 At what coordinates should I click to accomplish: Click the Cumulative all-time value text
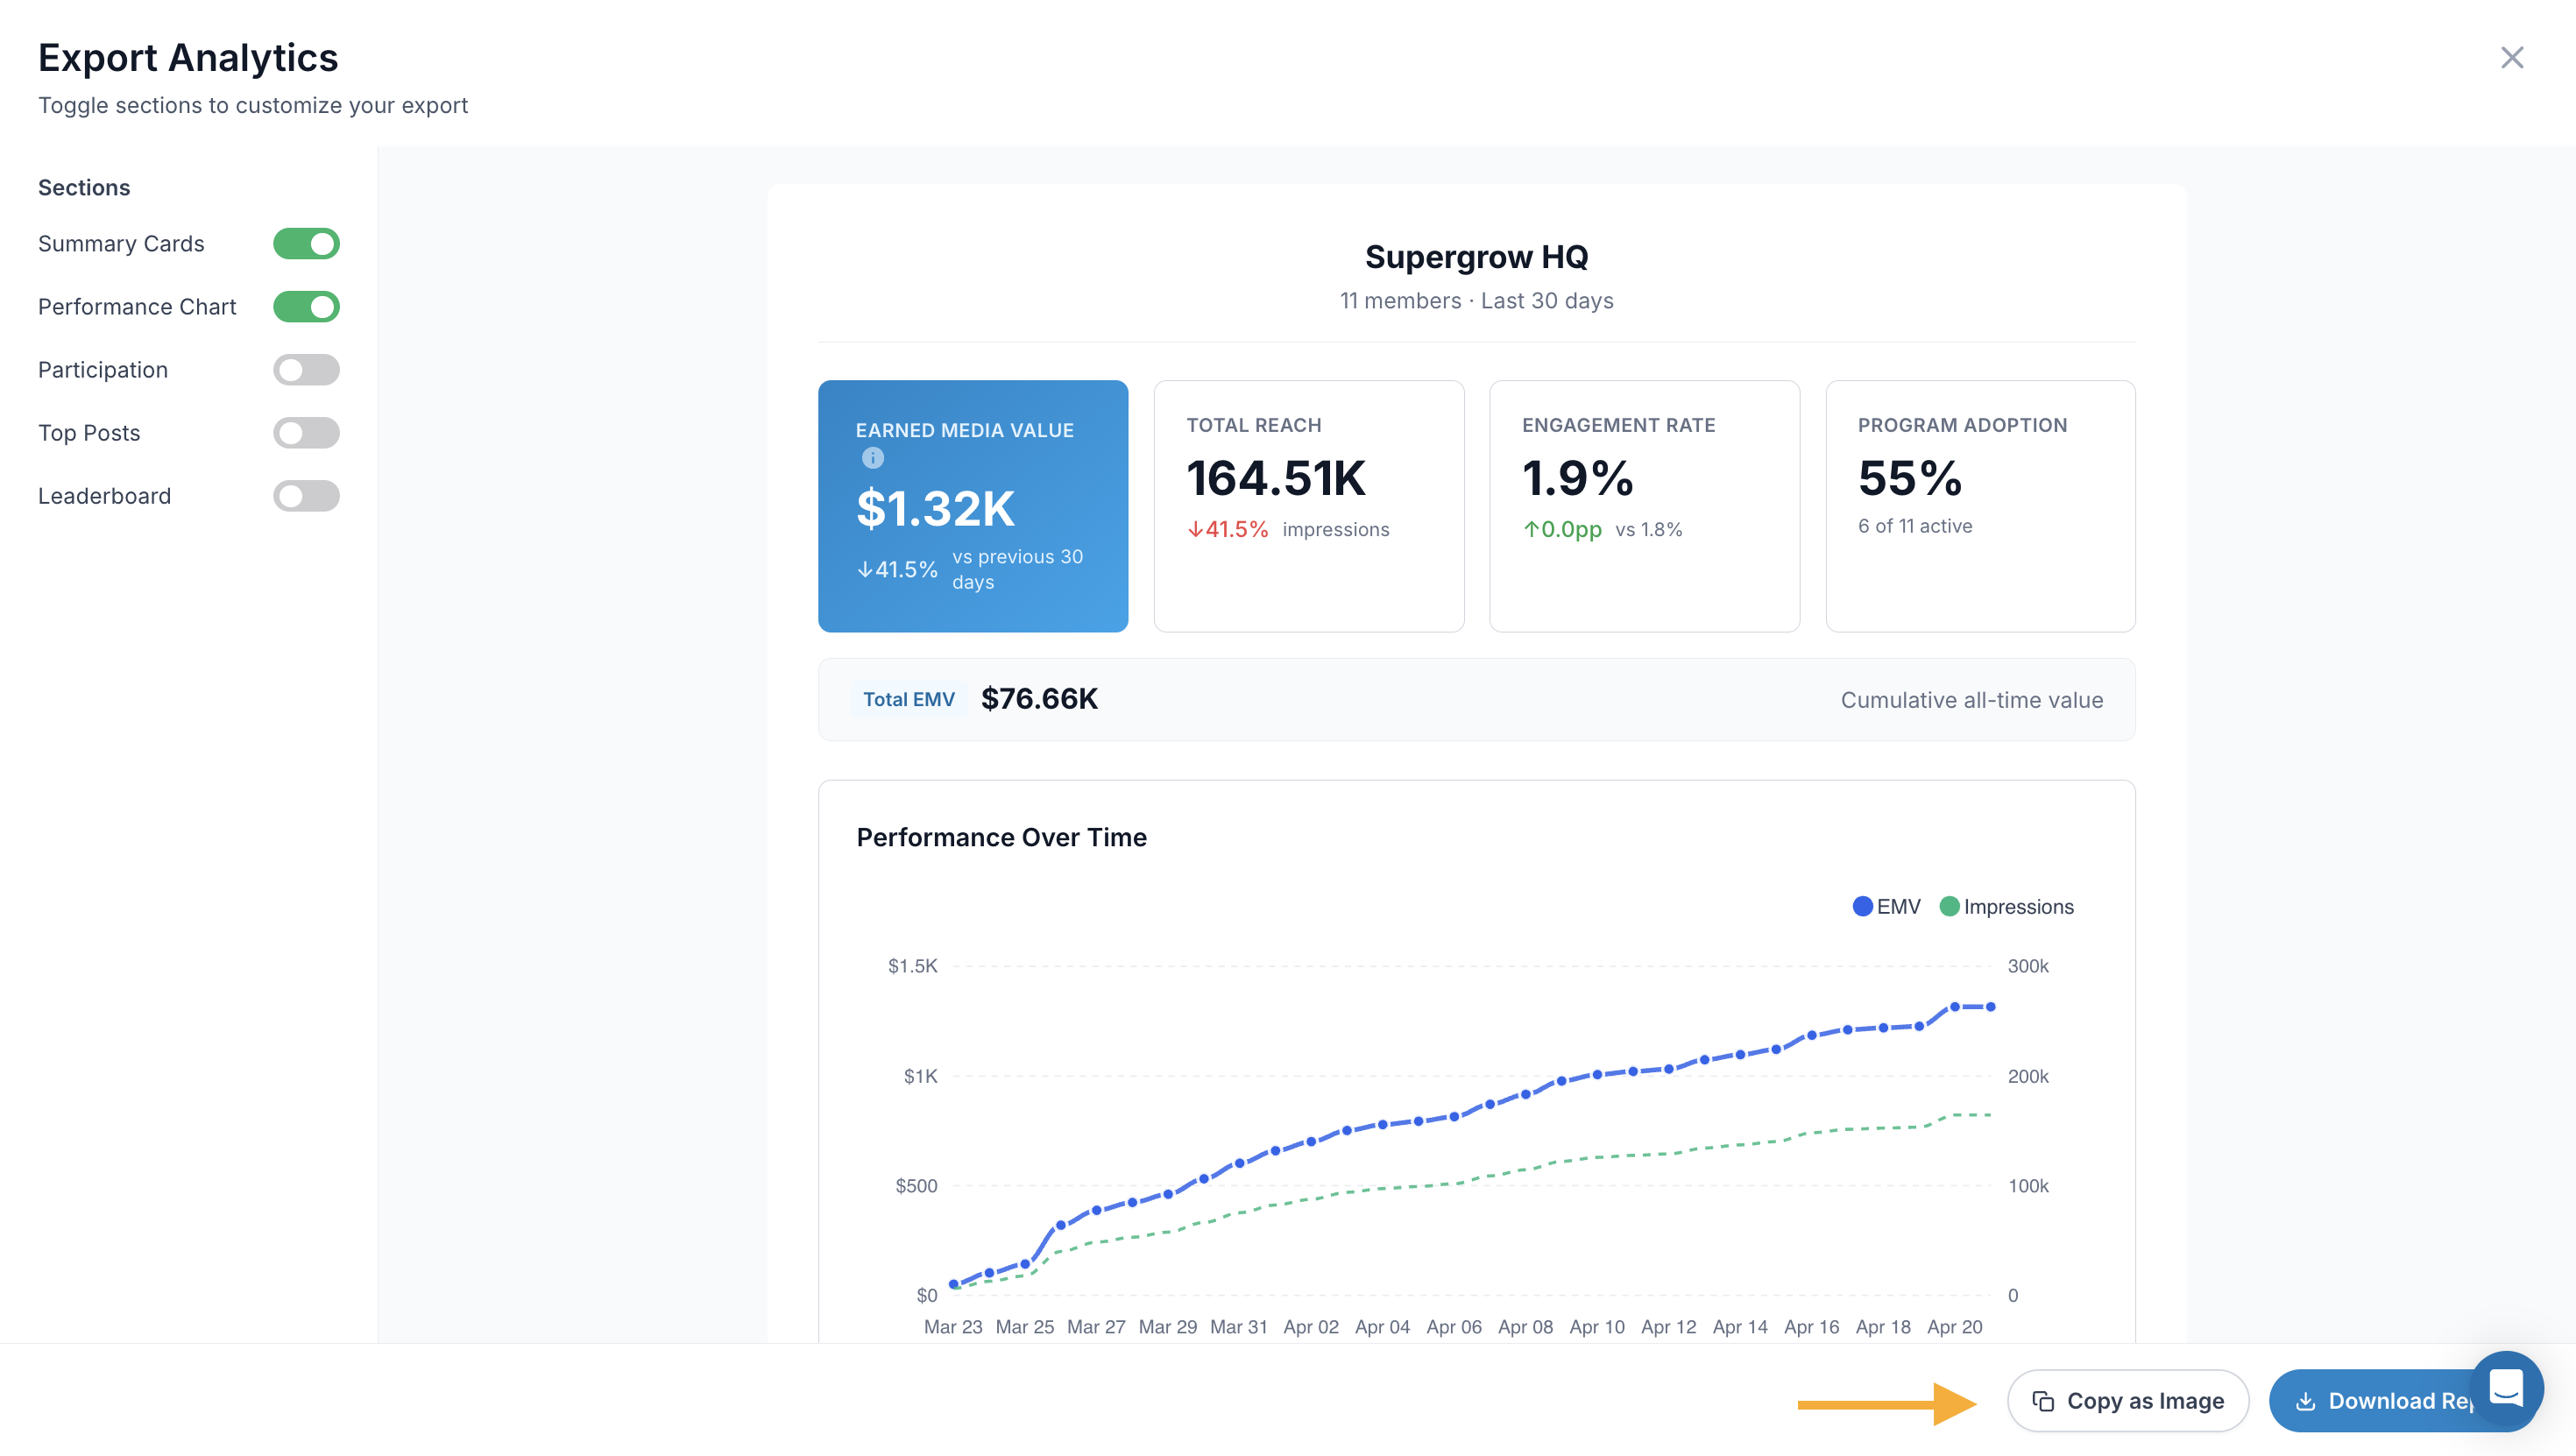1972,700
